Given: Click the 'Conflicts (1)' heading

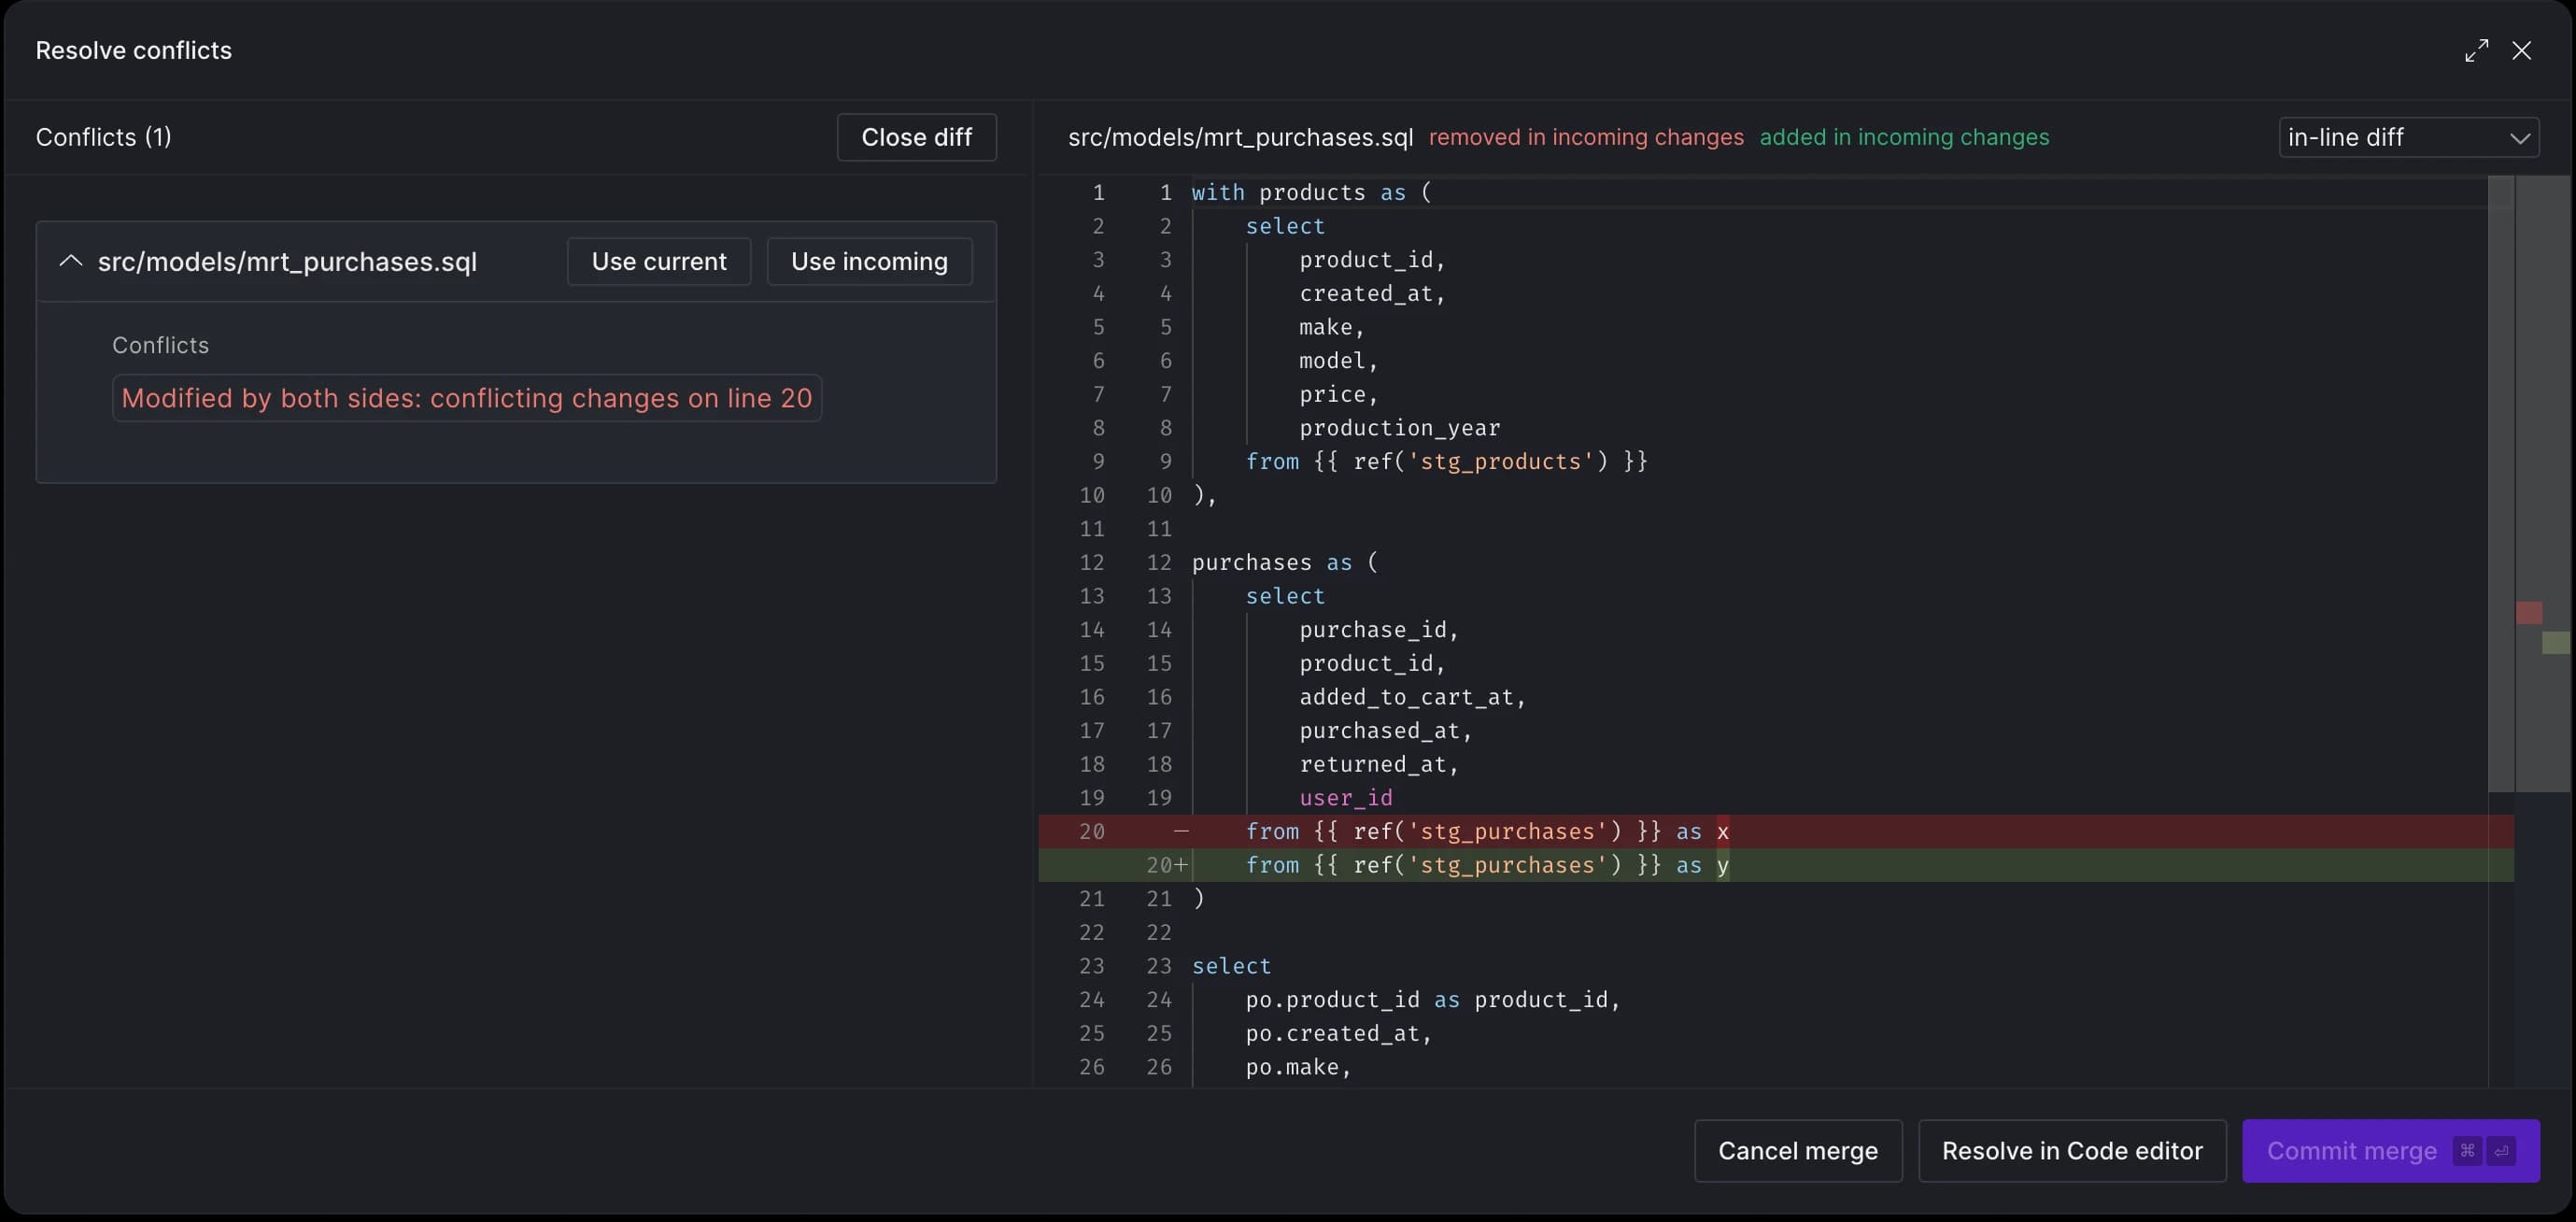Looking at the screenshot, I should pyautogui.click(x=103, y=137).
